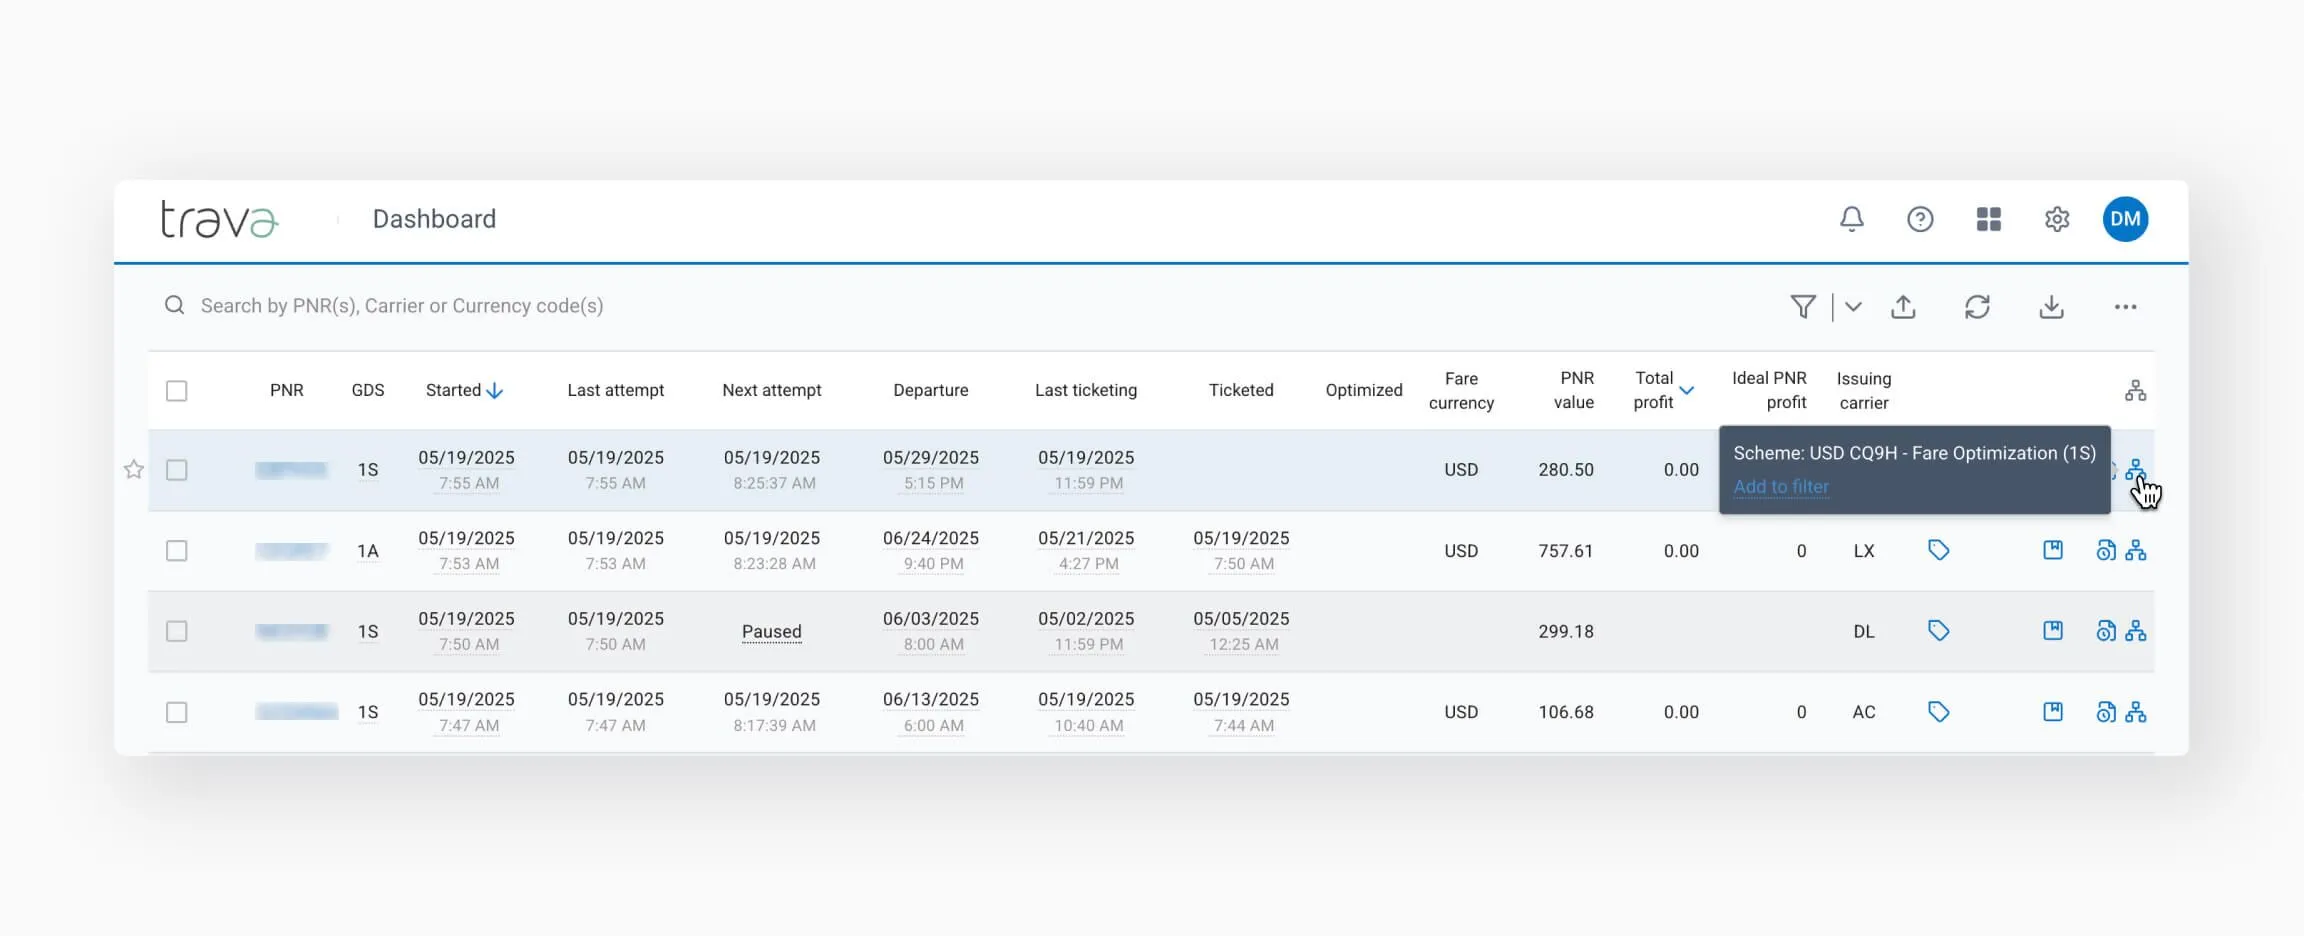This screenshot has width=2304, height=936.
Task: Expand the Total profit column chevron
Action: (1687, 391)
